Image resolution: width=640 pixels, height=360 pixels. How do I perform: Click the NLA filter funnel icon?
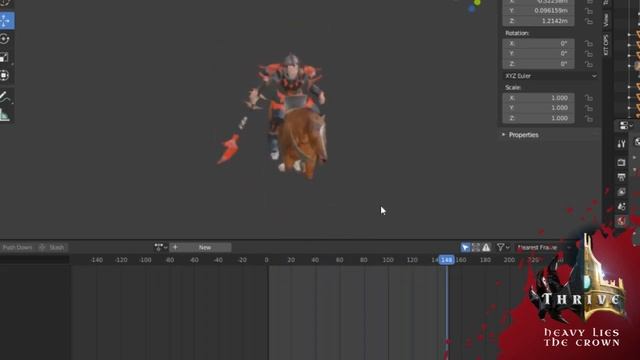point(500,247)
